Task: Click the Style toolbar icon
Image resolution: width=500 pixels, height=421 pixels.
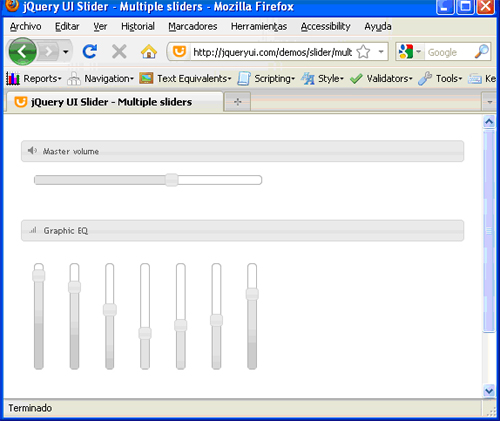Action: [x=308, y=79]
